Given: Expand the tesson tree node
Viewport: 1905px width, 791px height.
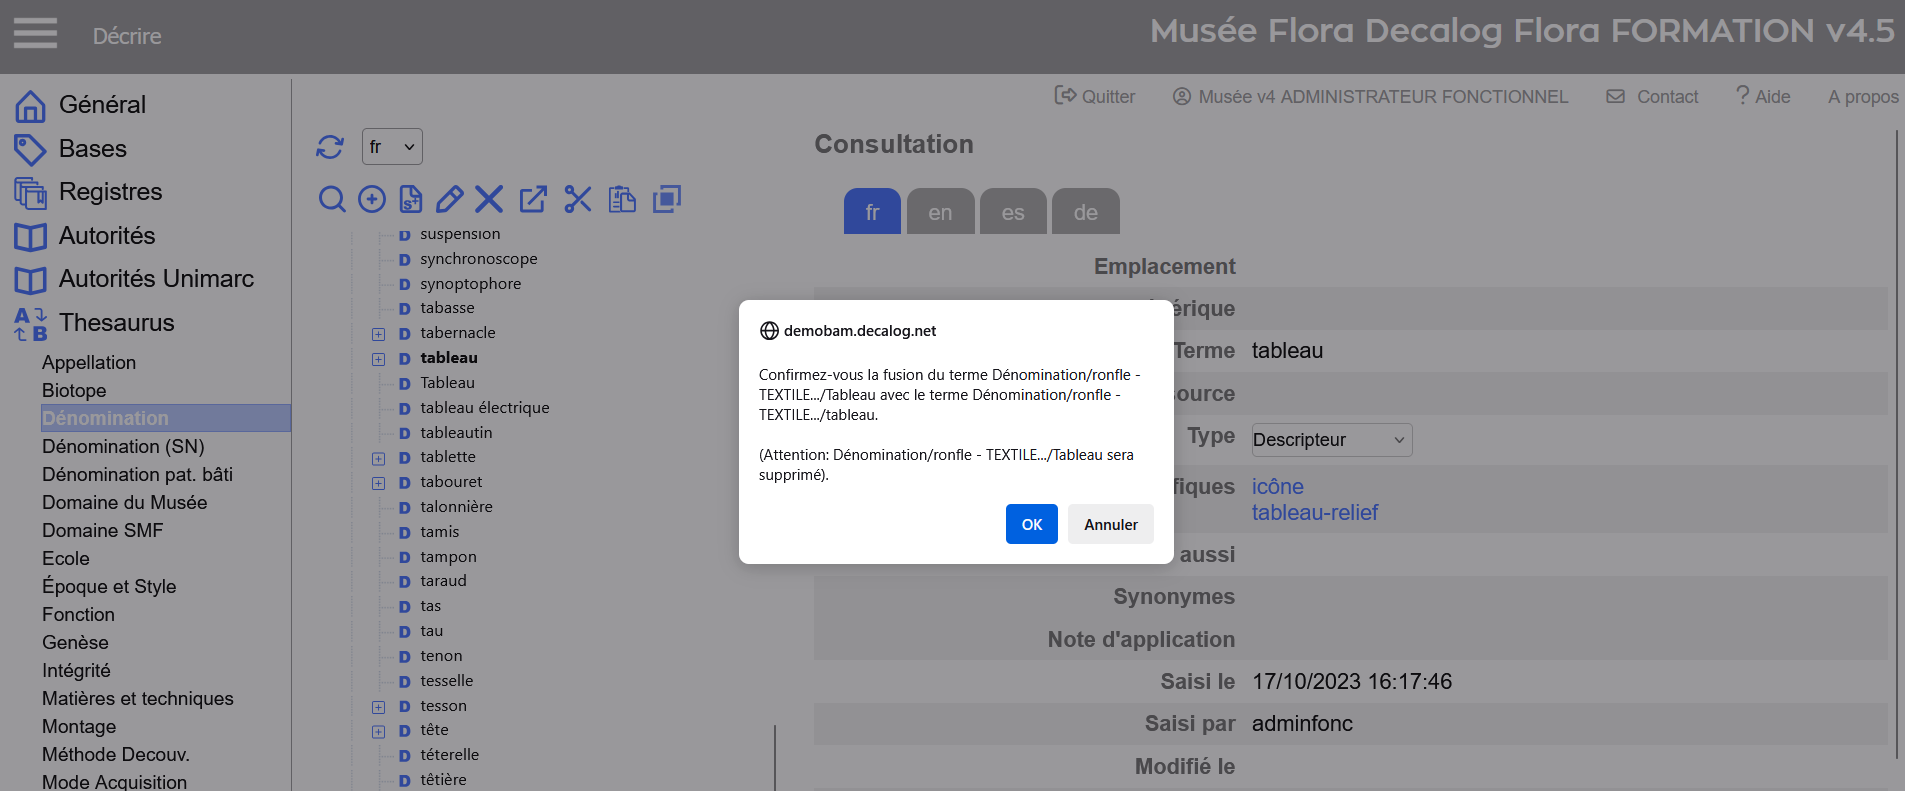Looking at the screenshot, I should tap(379, 707).
